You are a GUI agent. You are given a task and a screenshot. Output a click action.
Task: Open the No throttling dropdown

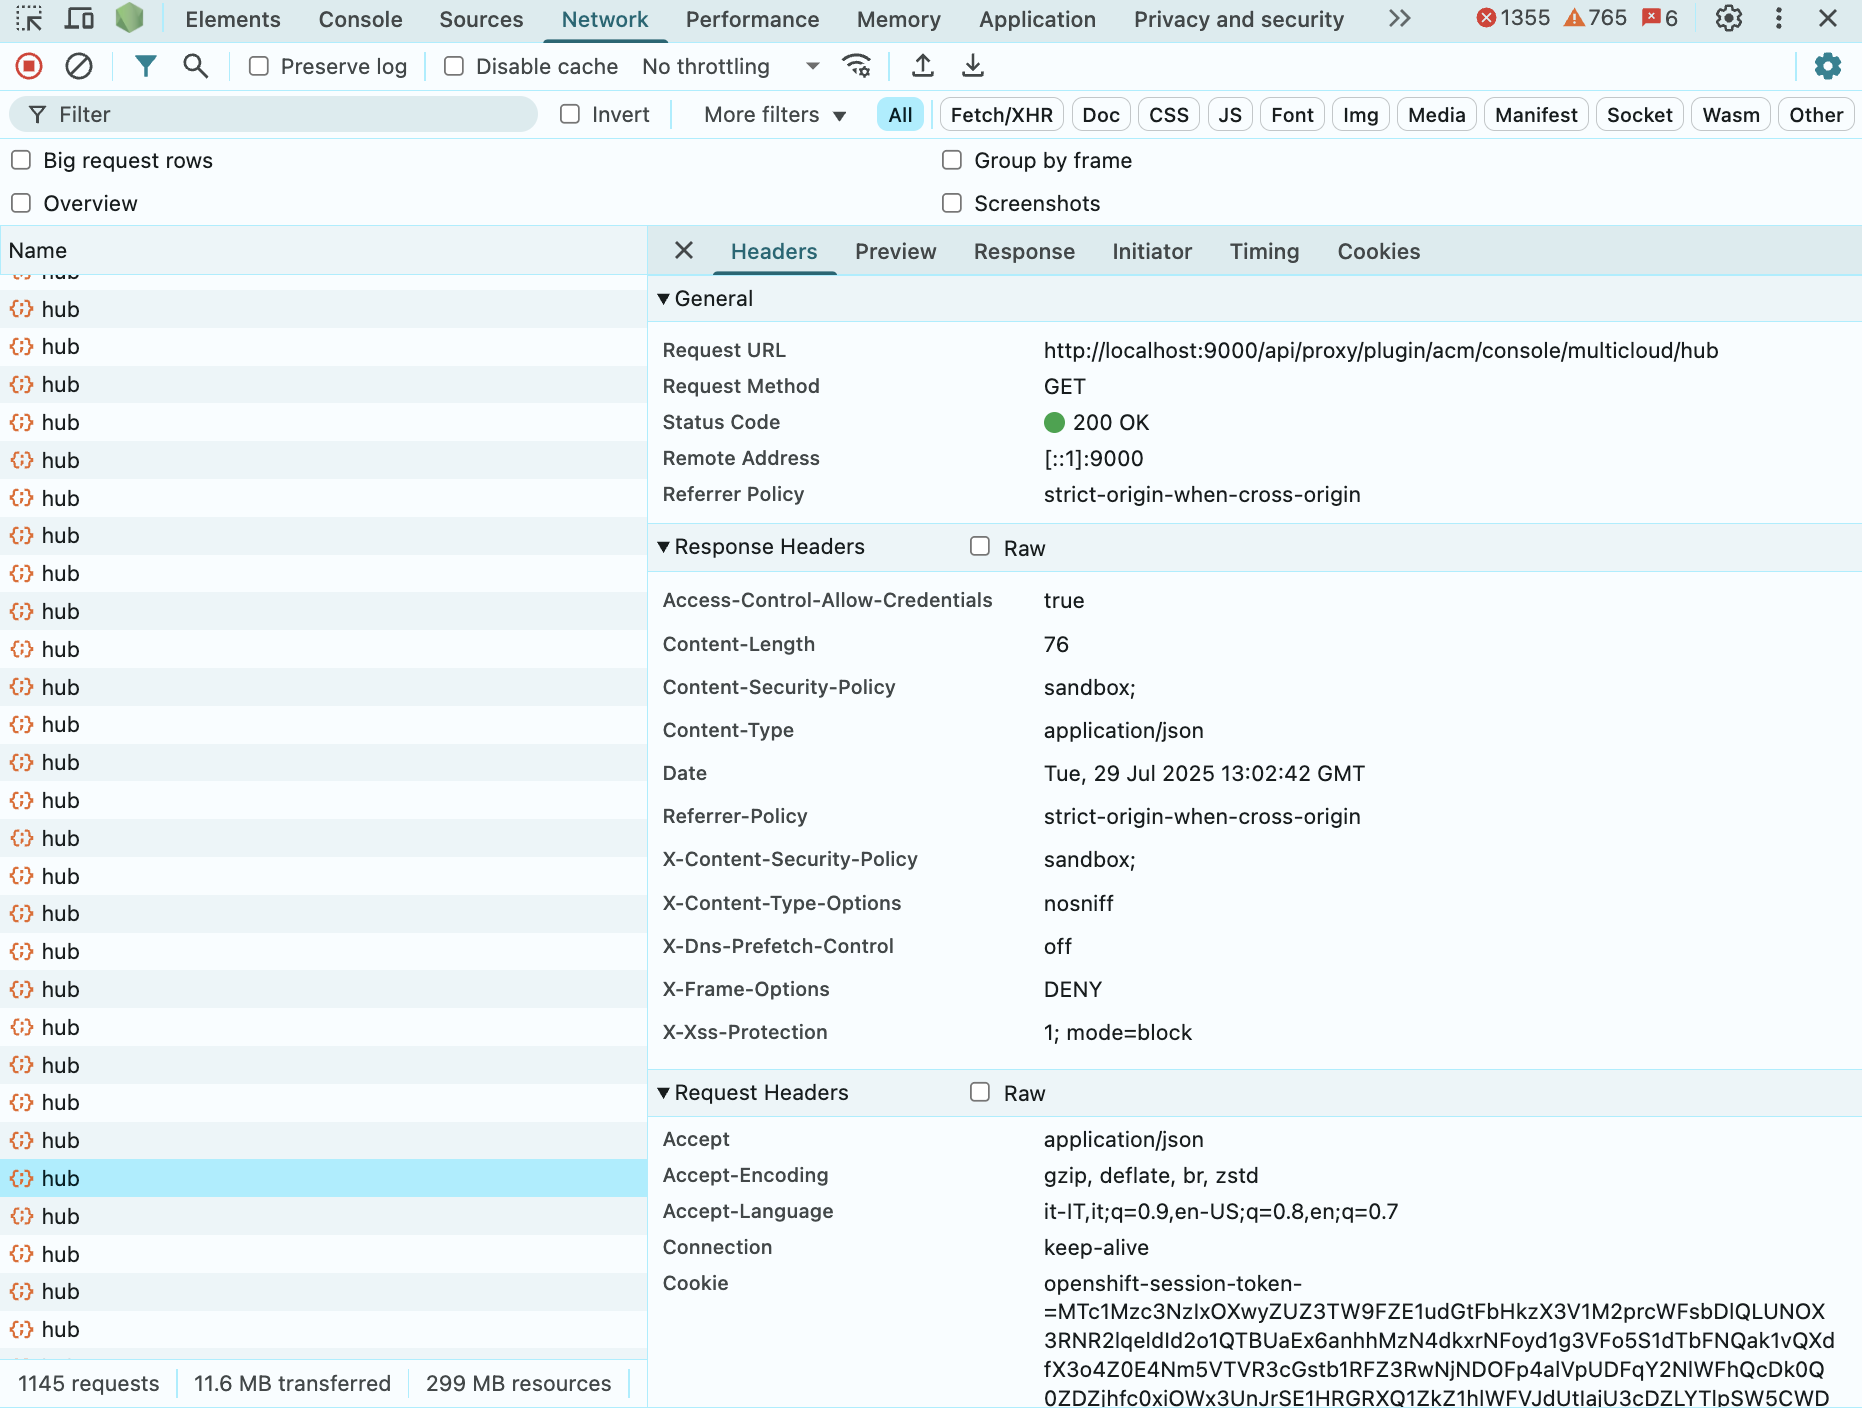click(x=730, y=66)
